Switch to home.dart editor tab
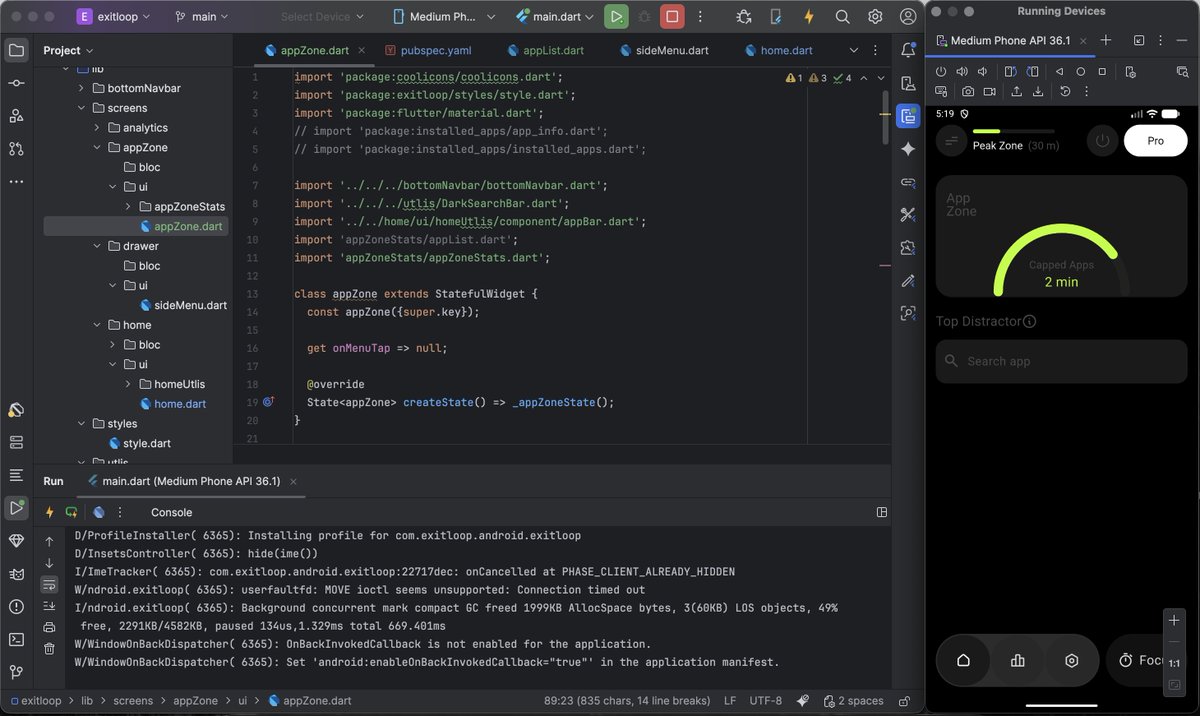1200x716 pixels. point(777,50)
